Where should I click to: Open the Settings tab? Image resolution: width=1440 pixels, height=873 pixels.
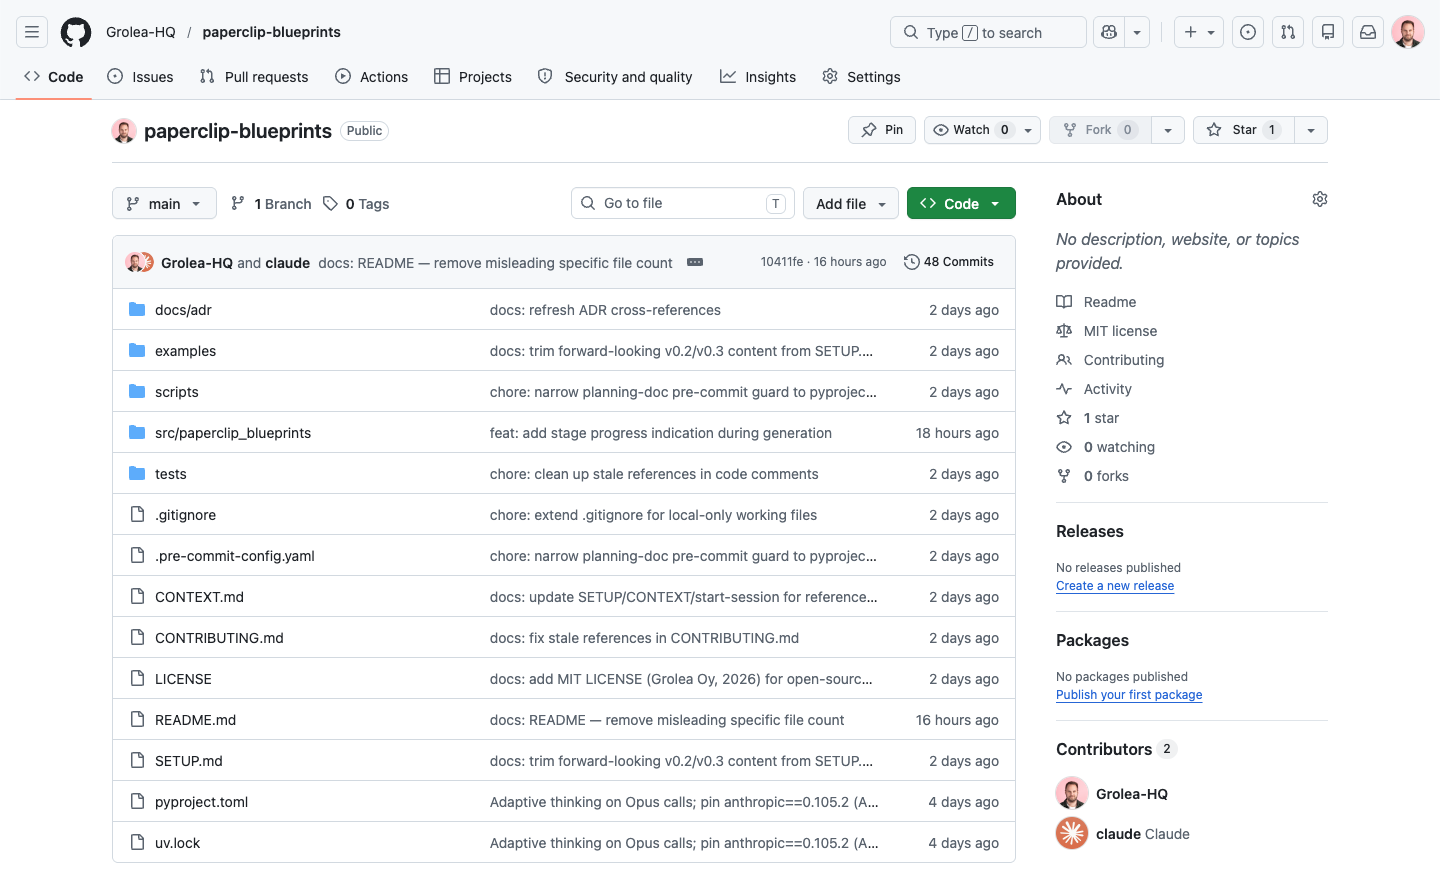tap(861, 77)
